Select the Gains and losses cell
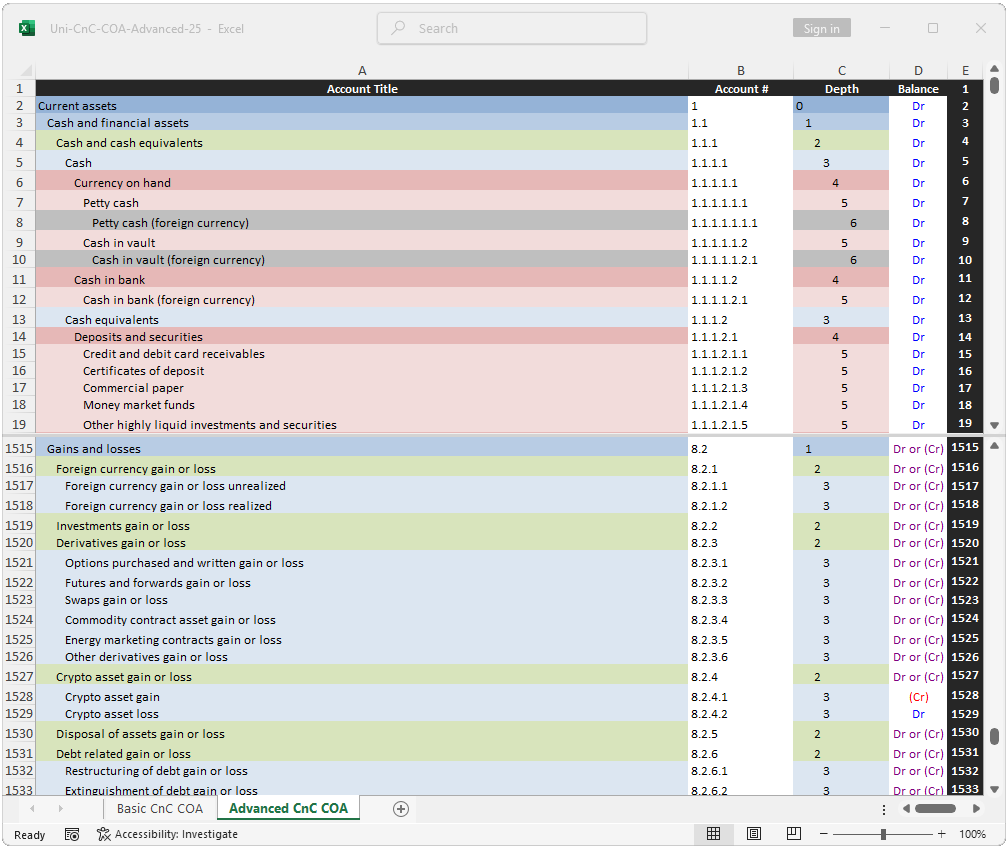Screen dimensions: 1008x849 pos(362,449)
